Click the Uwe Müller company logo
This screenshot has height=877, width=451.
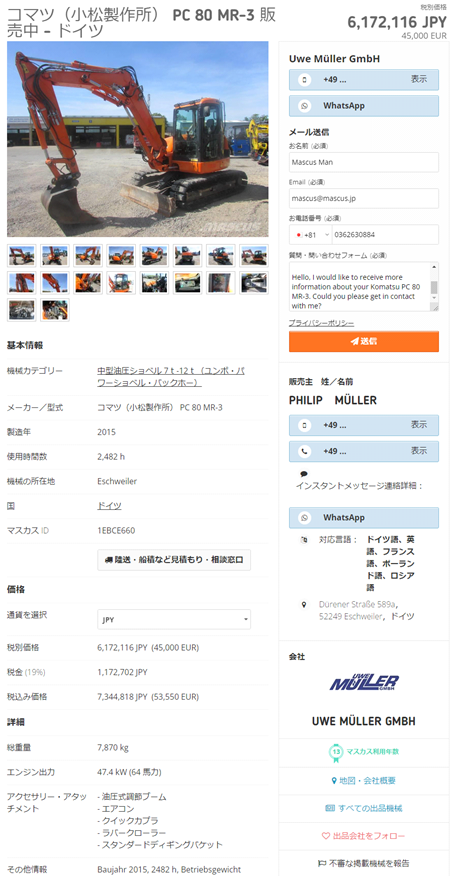click(x=364, y=682)
